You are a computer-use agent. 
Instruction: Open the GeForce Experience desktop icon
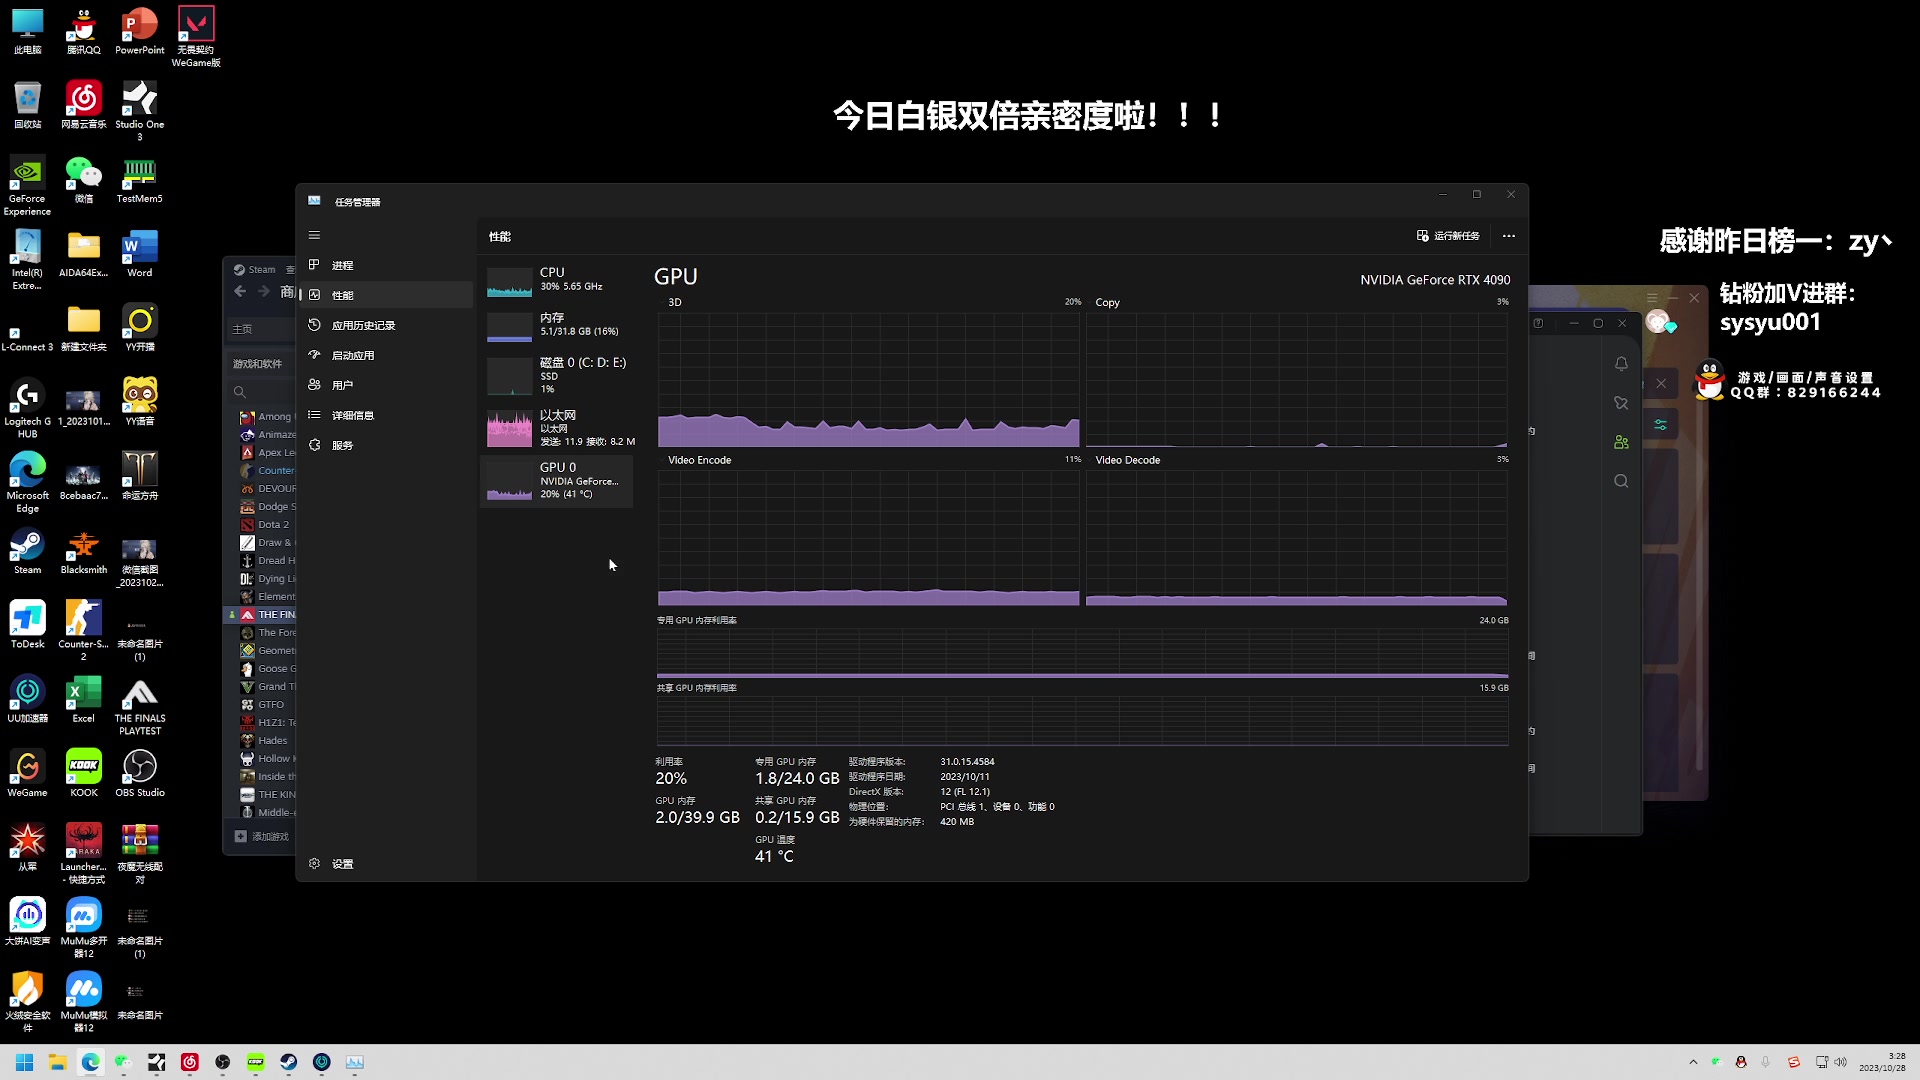pos(27,186)
